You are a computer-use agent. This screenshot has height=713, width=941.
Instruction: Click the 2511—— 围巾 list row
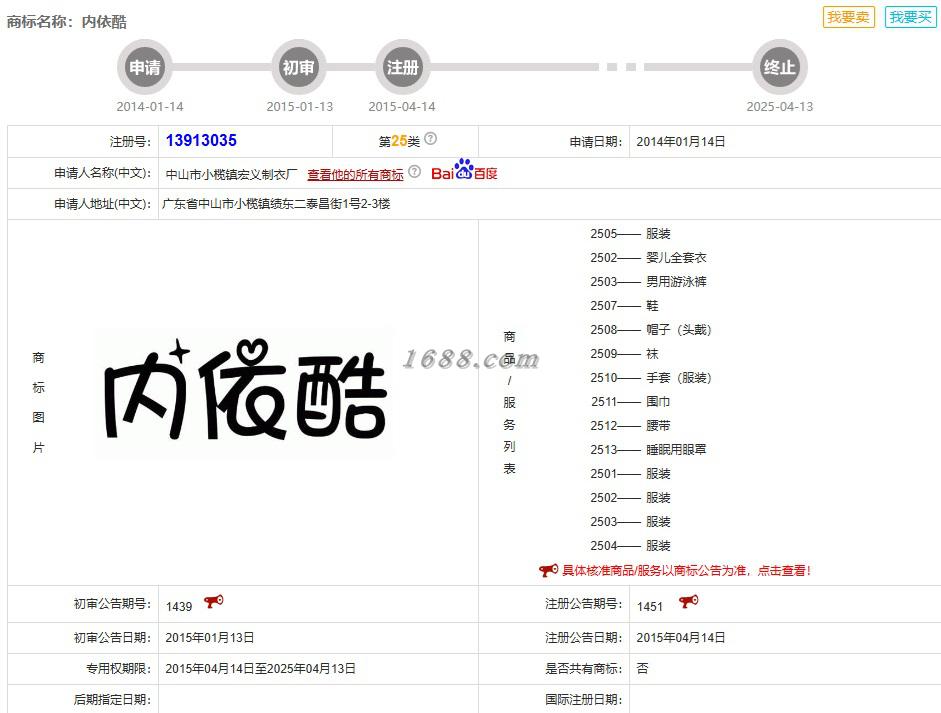[x=630, y=402]
